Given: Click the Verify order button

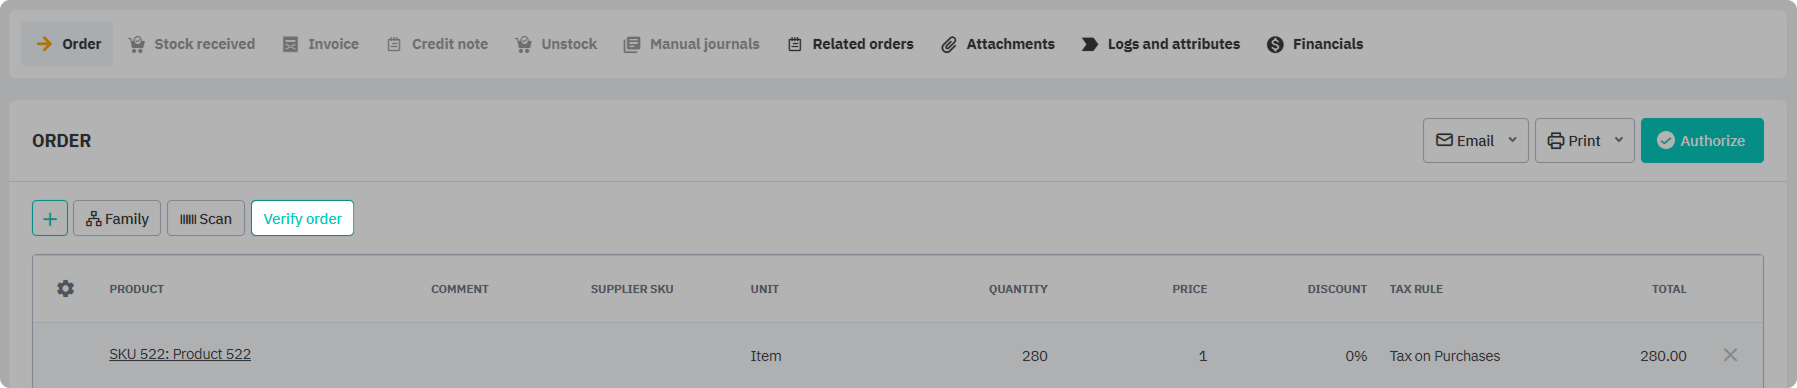Looking at the screenshot, I should (x=302, y=218).
